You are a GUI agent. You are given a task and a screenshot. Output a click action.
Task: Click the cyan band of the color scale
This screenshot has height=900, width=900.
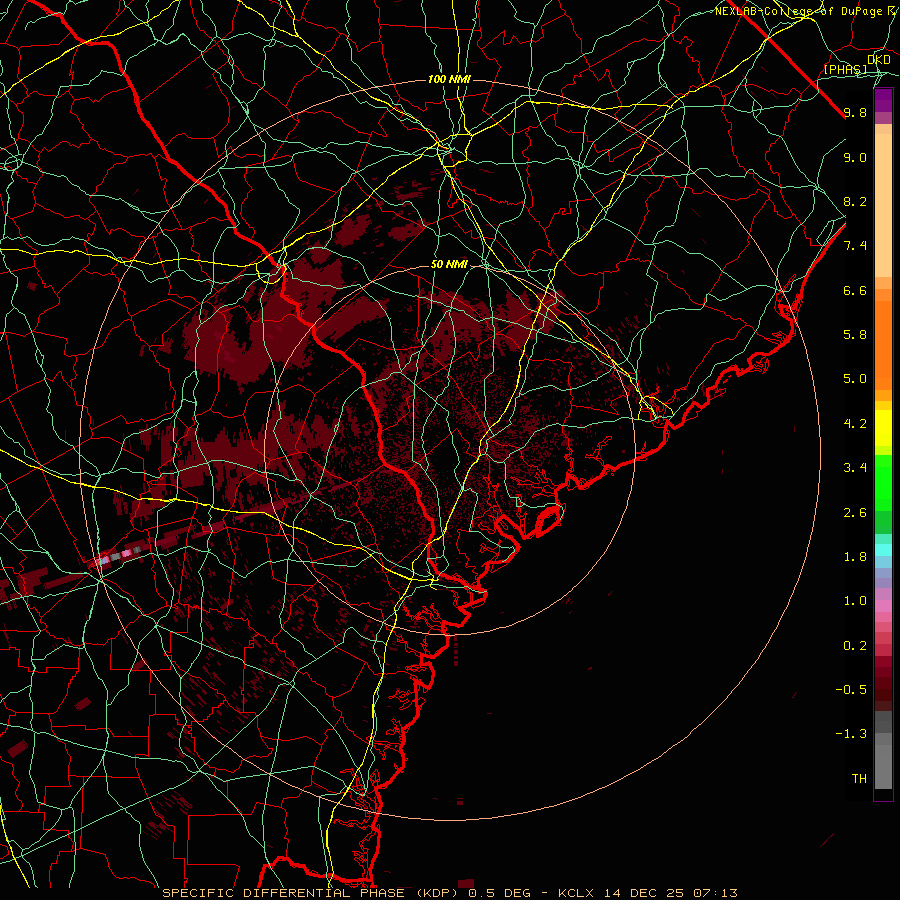883,550
